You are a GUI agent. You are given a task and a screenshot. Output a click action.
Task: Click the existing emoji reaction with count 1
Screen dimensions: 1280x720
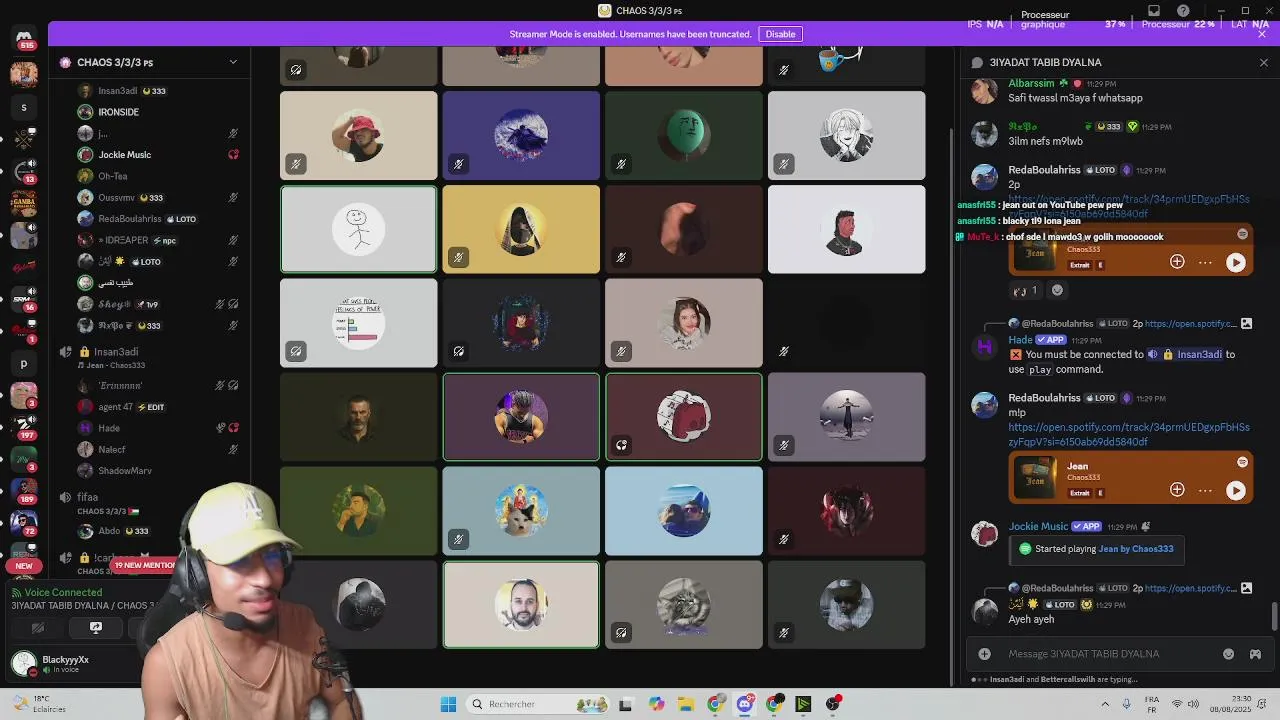[1026, 291]
